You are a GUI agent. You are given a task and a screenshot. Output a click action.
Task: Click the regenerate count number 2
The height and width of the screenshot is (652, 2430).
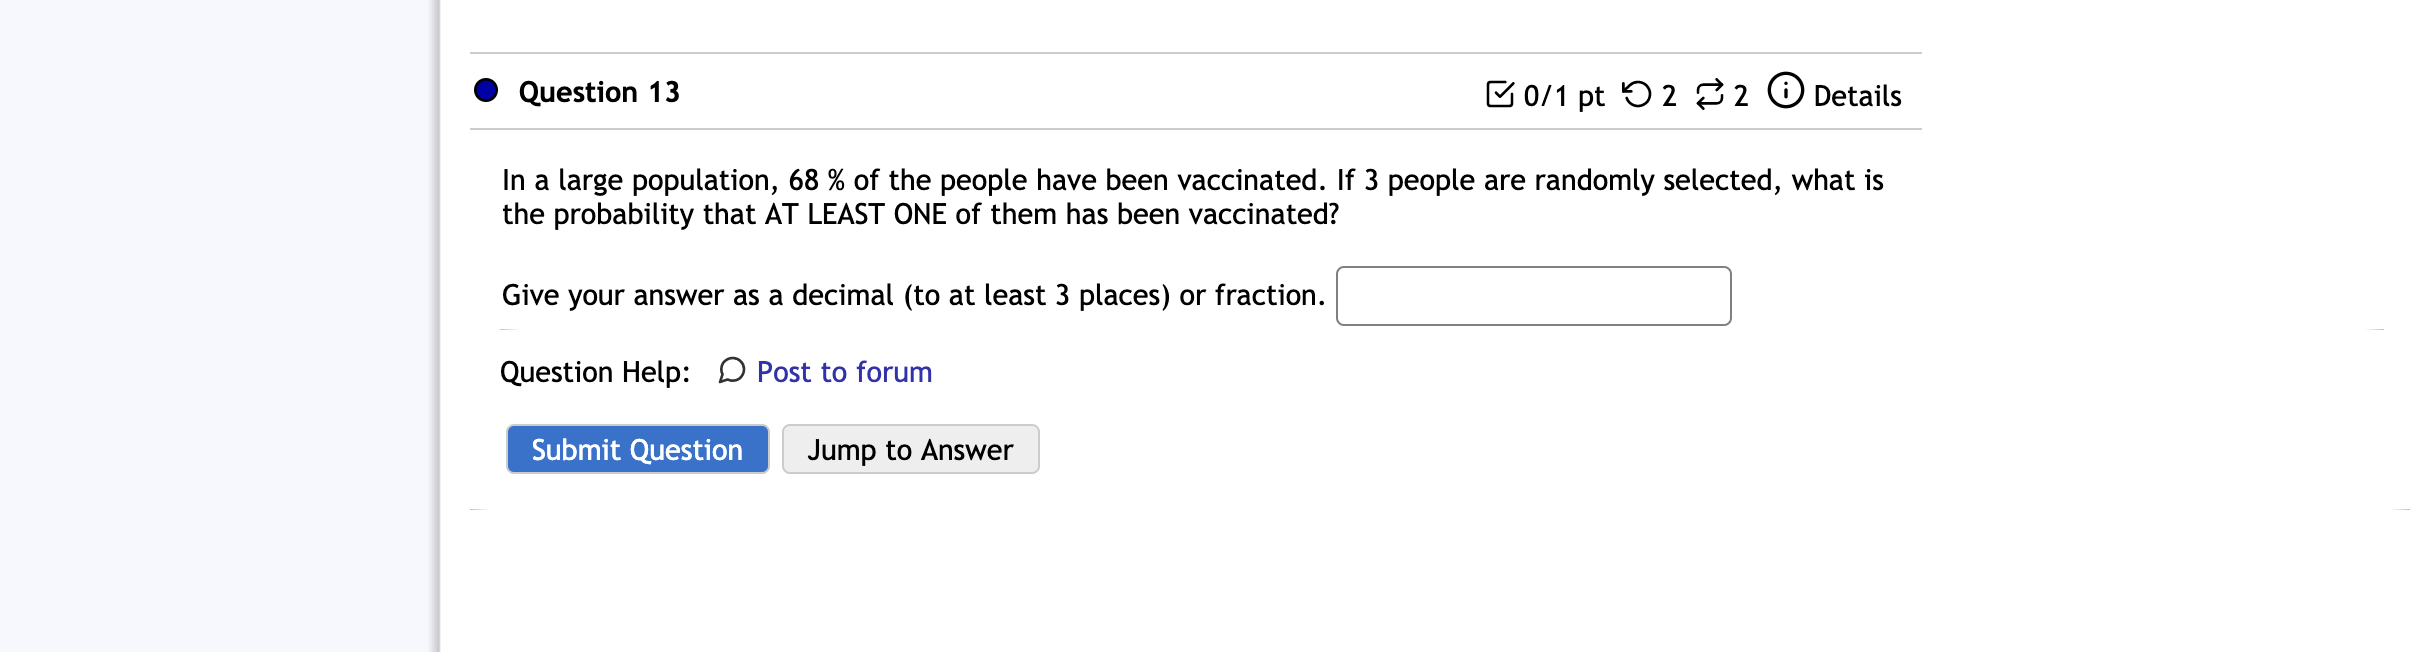coord(1741,96)
